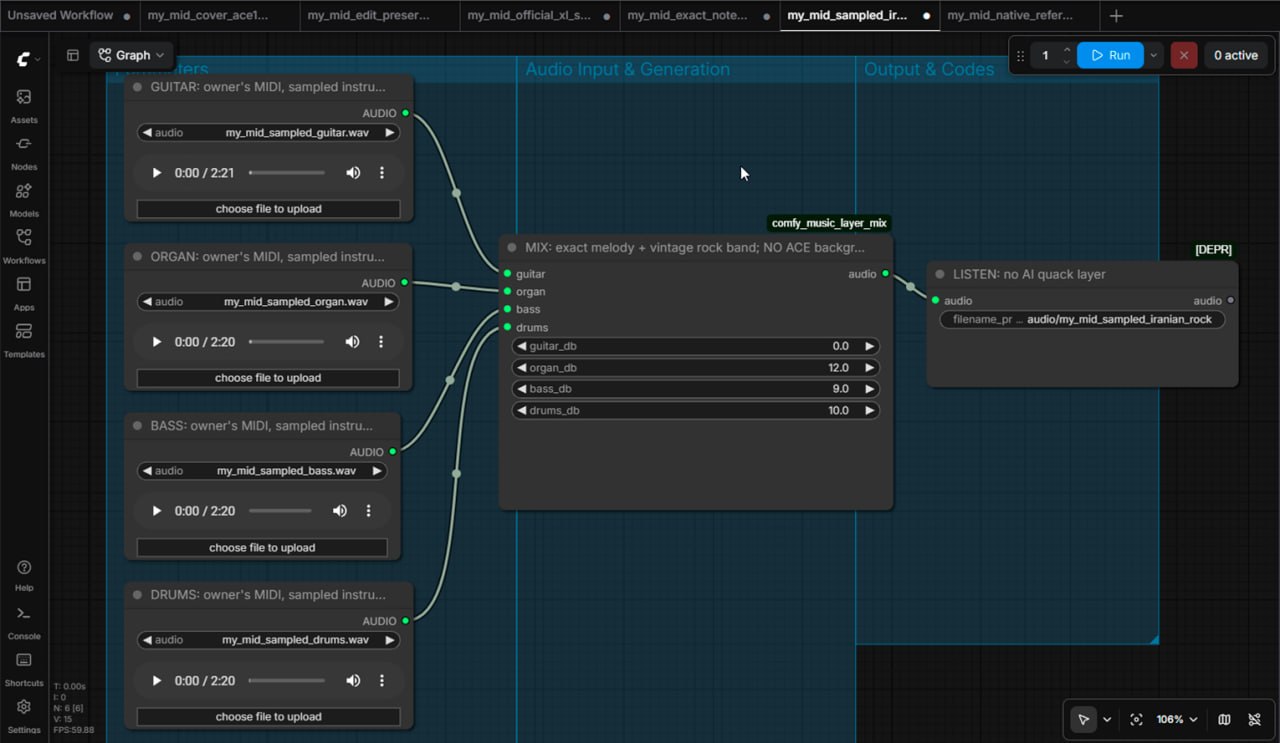Expand the select tool mode dropdown
Viewport: 1280px width, 743px height.
click(1107, 719)
